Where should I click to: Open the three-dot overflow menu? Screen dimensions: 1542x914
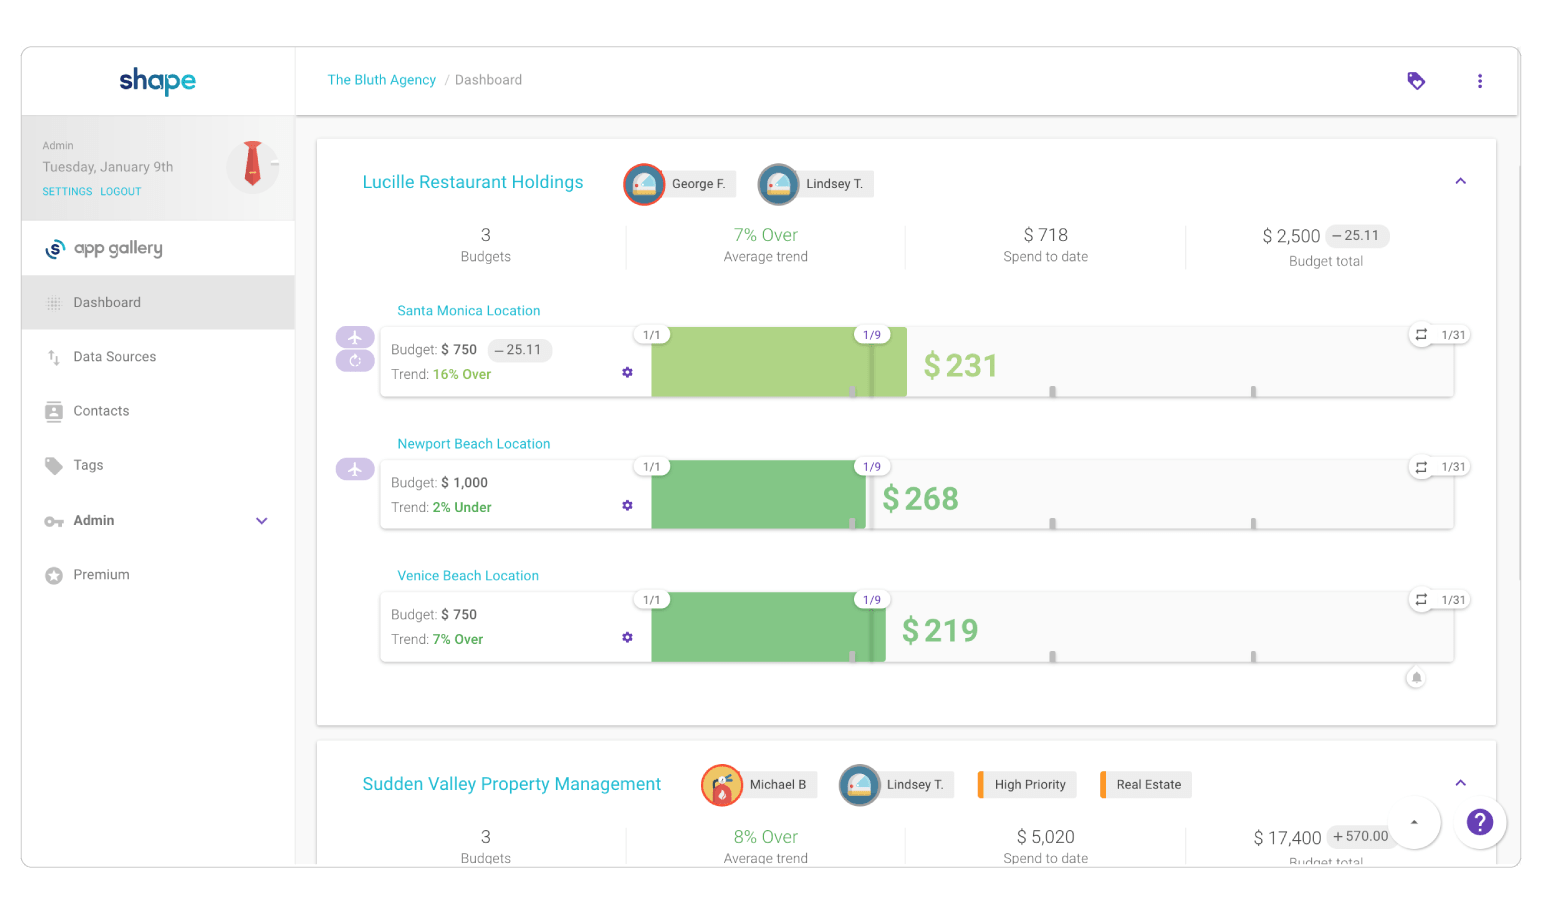tap(1480, 81)
